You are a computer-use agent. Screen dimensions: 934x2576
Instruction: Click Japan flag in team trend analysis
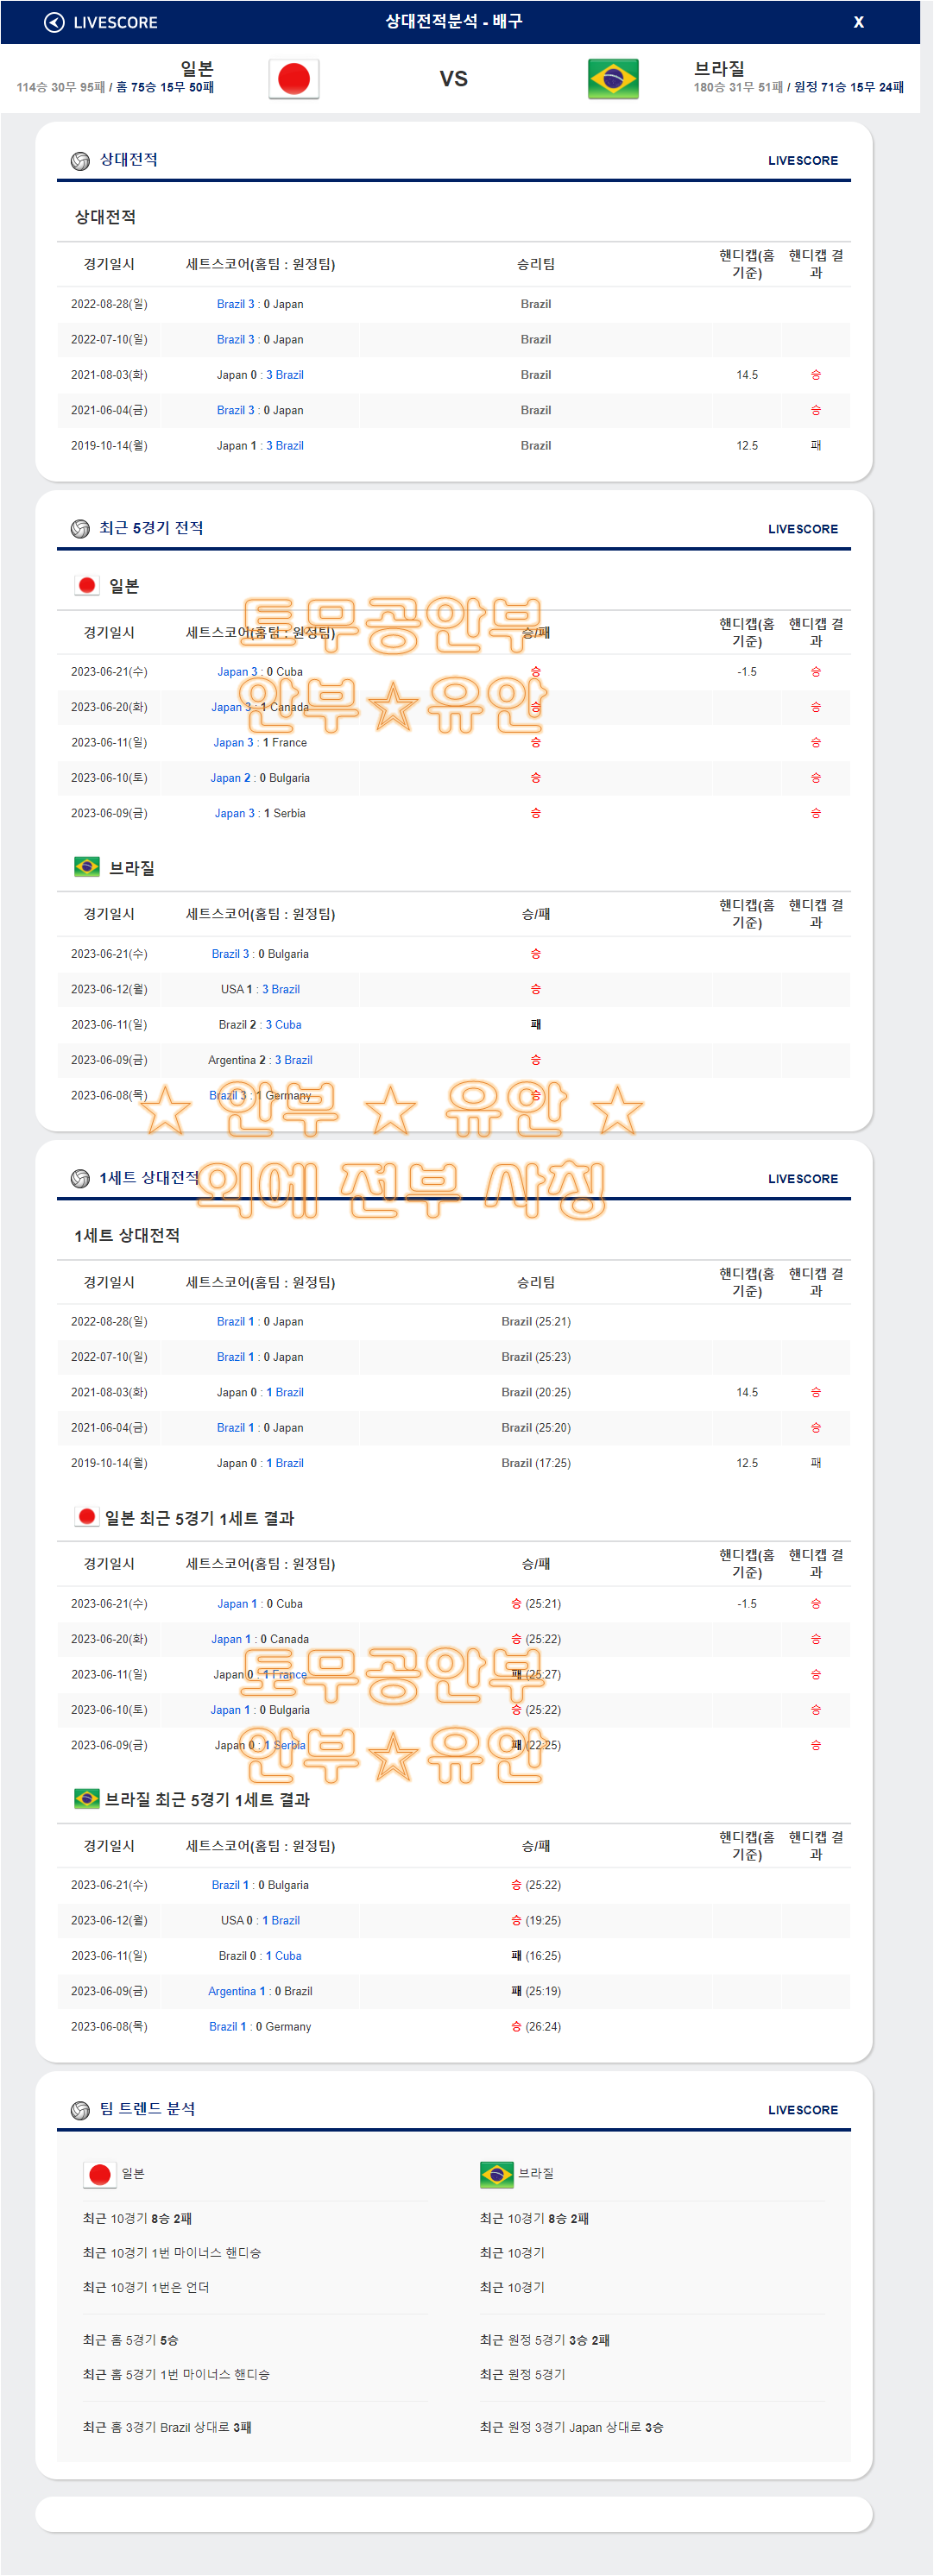click(99, 2174)
